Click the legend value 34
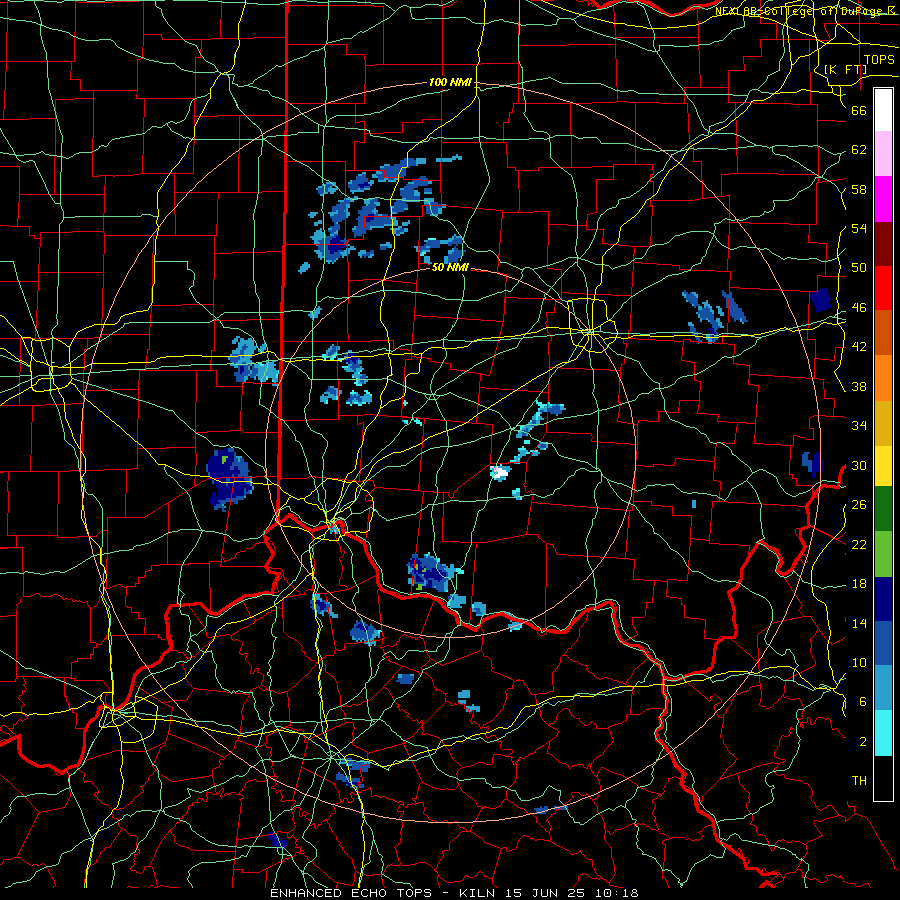 click(859, 425)
